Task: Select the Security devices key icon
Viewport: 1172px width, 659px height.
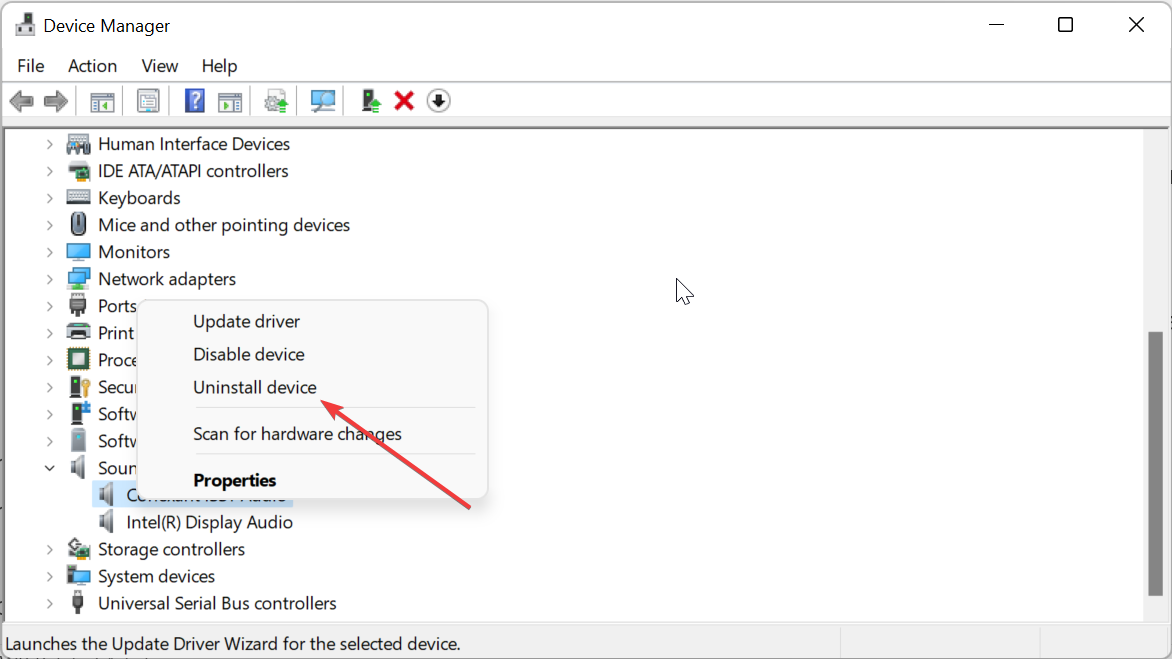Action: [79, 386]
